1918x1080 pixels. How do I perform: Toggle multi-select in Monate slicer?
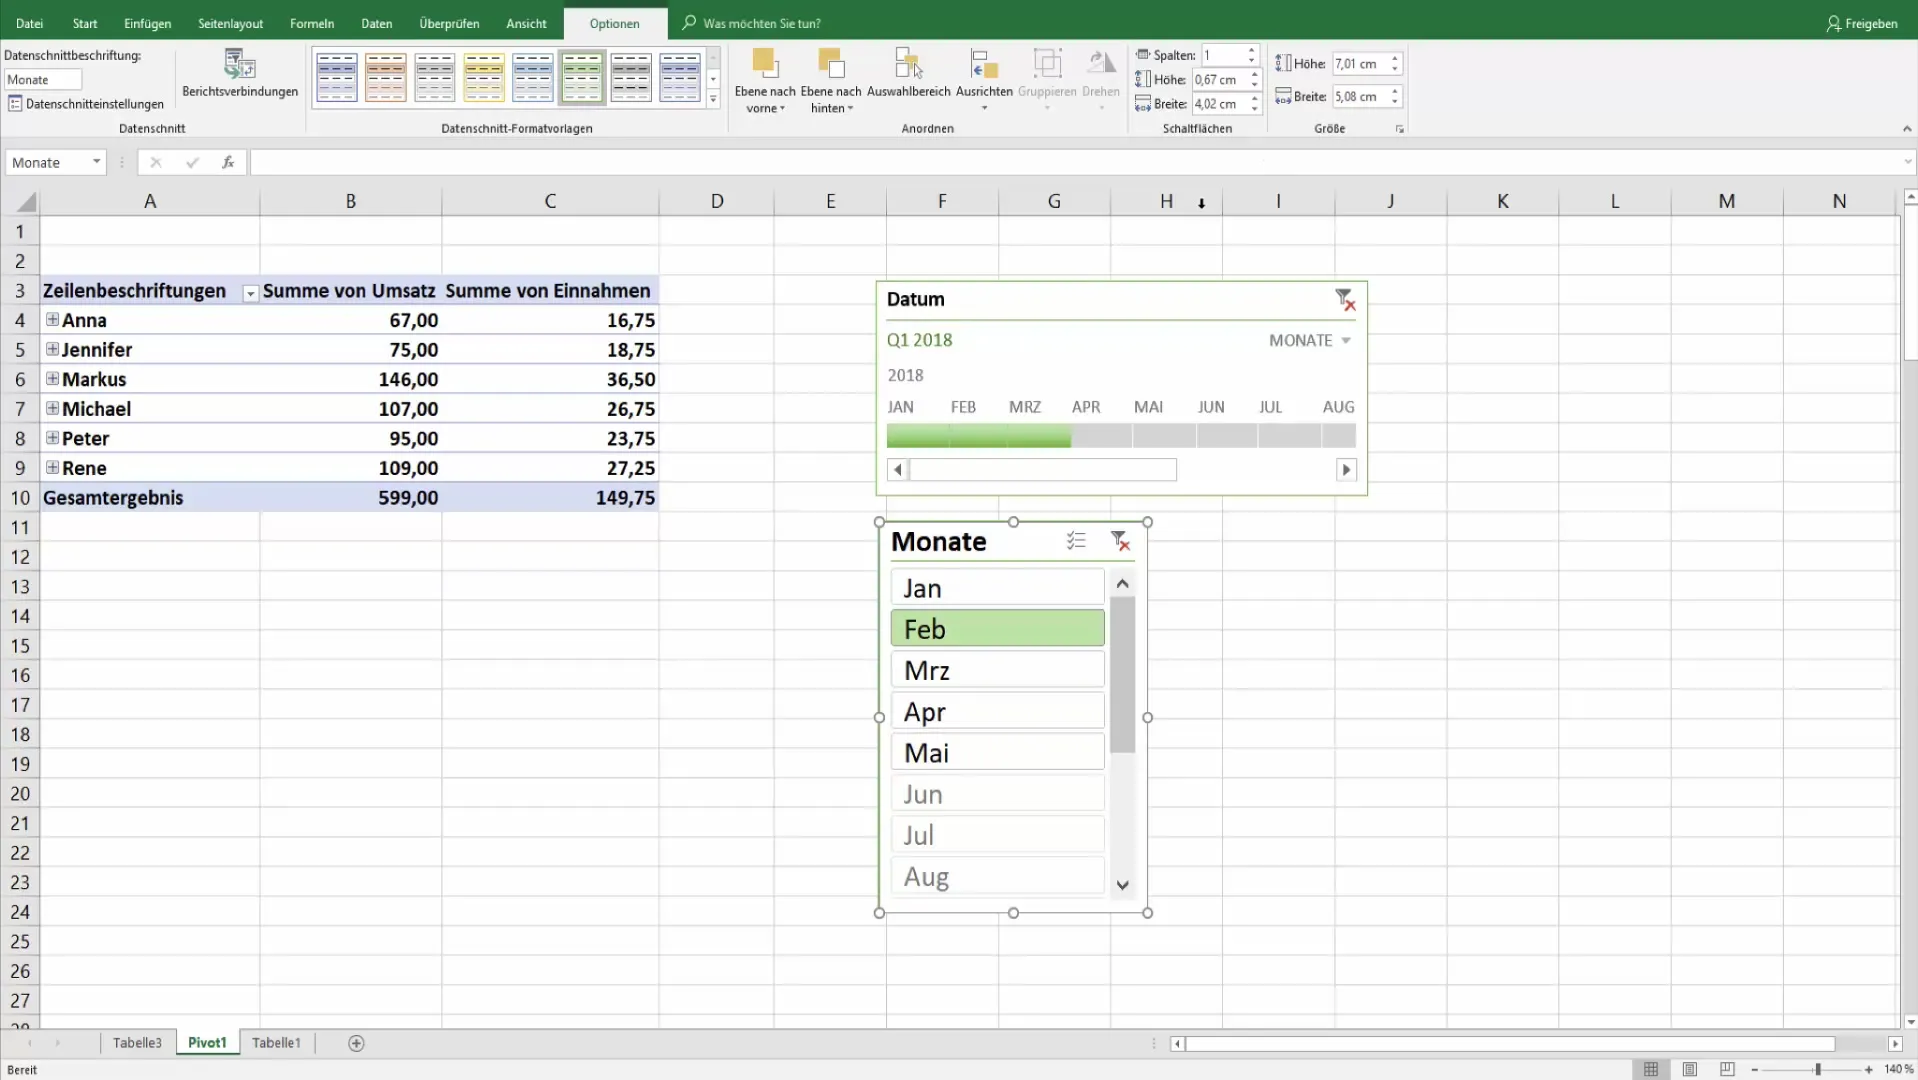[1076, 541]
